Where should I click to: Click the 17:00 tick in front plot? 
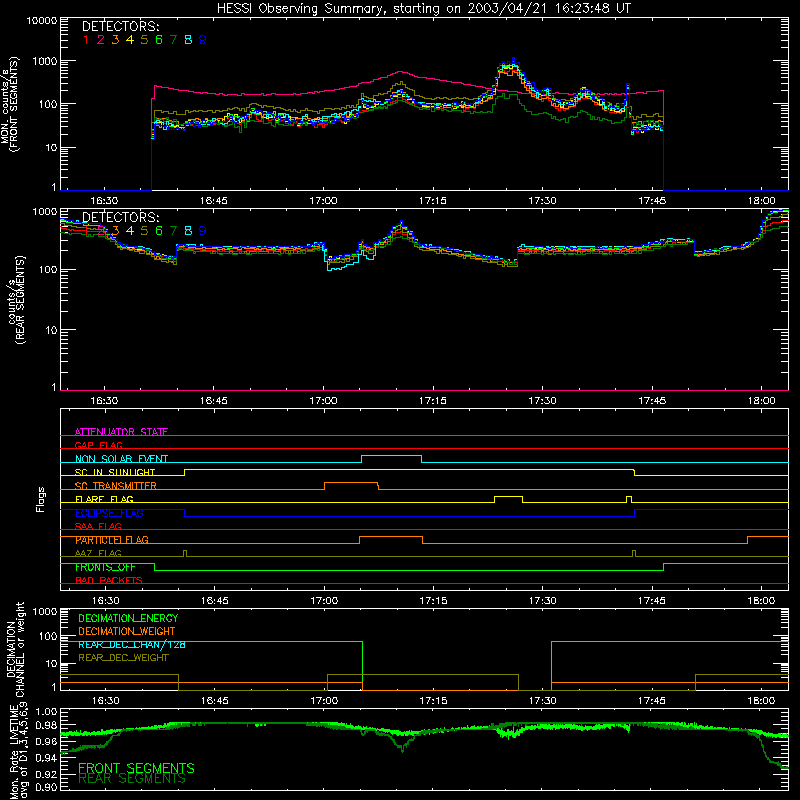pos(323,201)
